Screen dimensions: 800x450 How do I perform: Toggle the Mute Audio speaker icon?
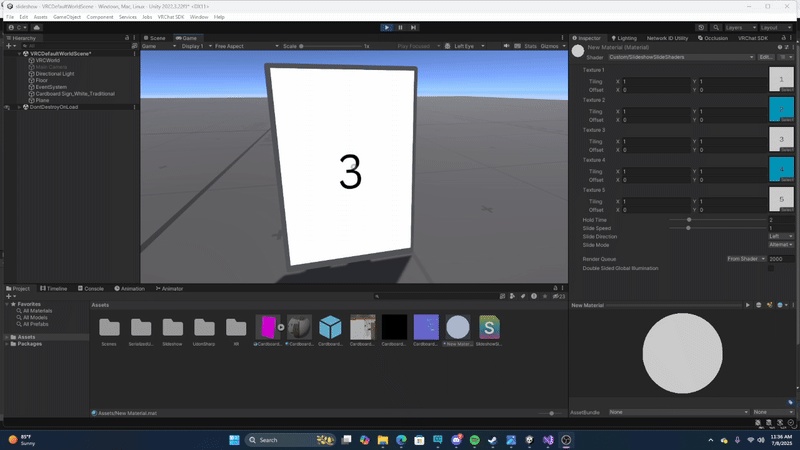tap(507, 46)
